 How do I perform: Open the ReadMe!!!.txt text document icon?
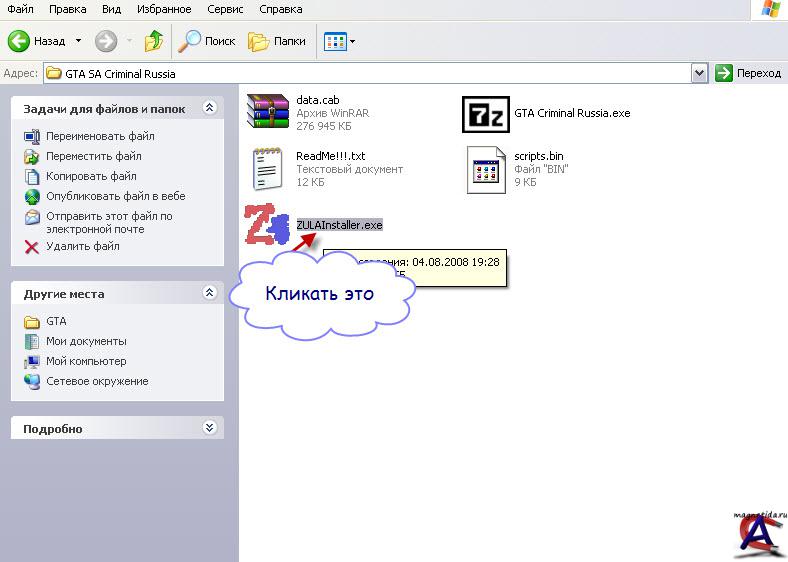[x=267, y=168]
